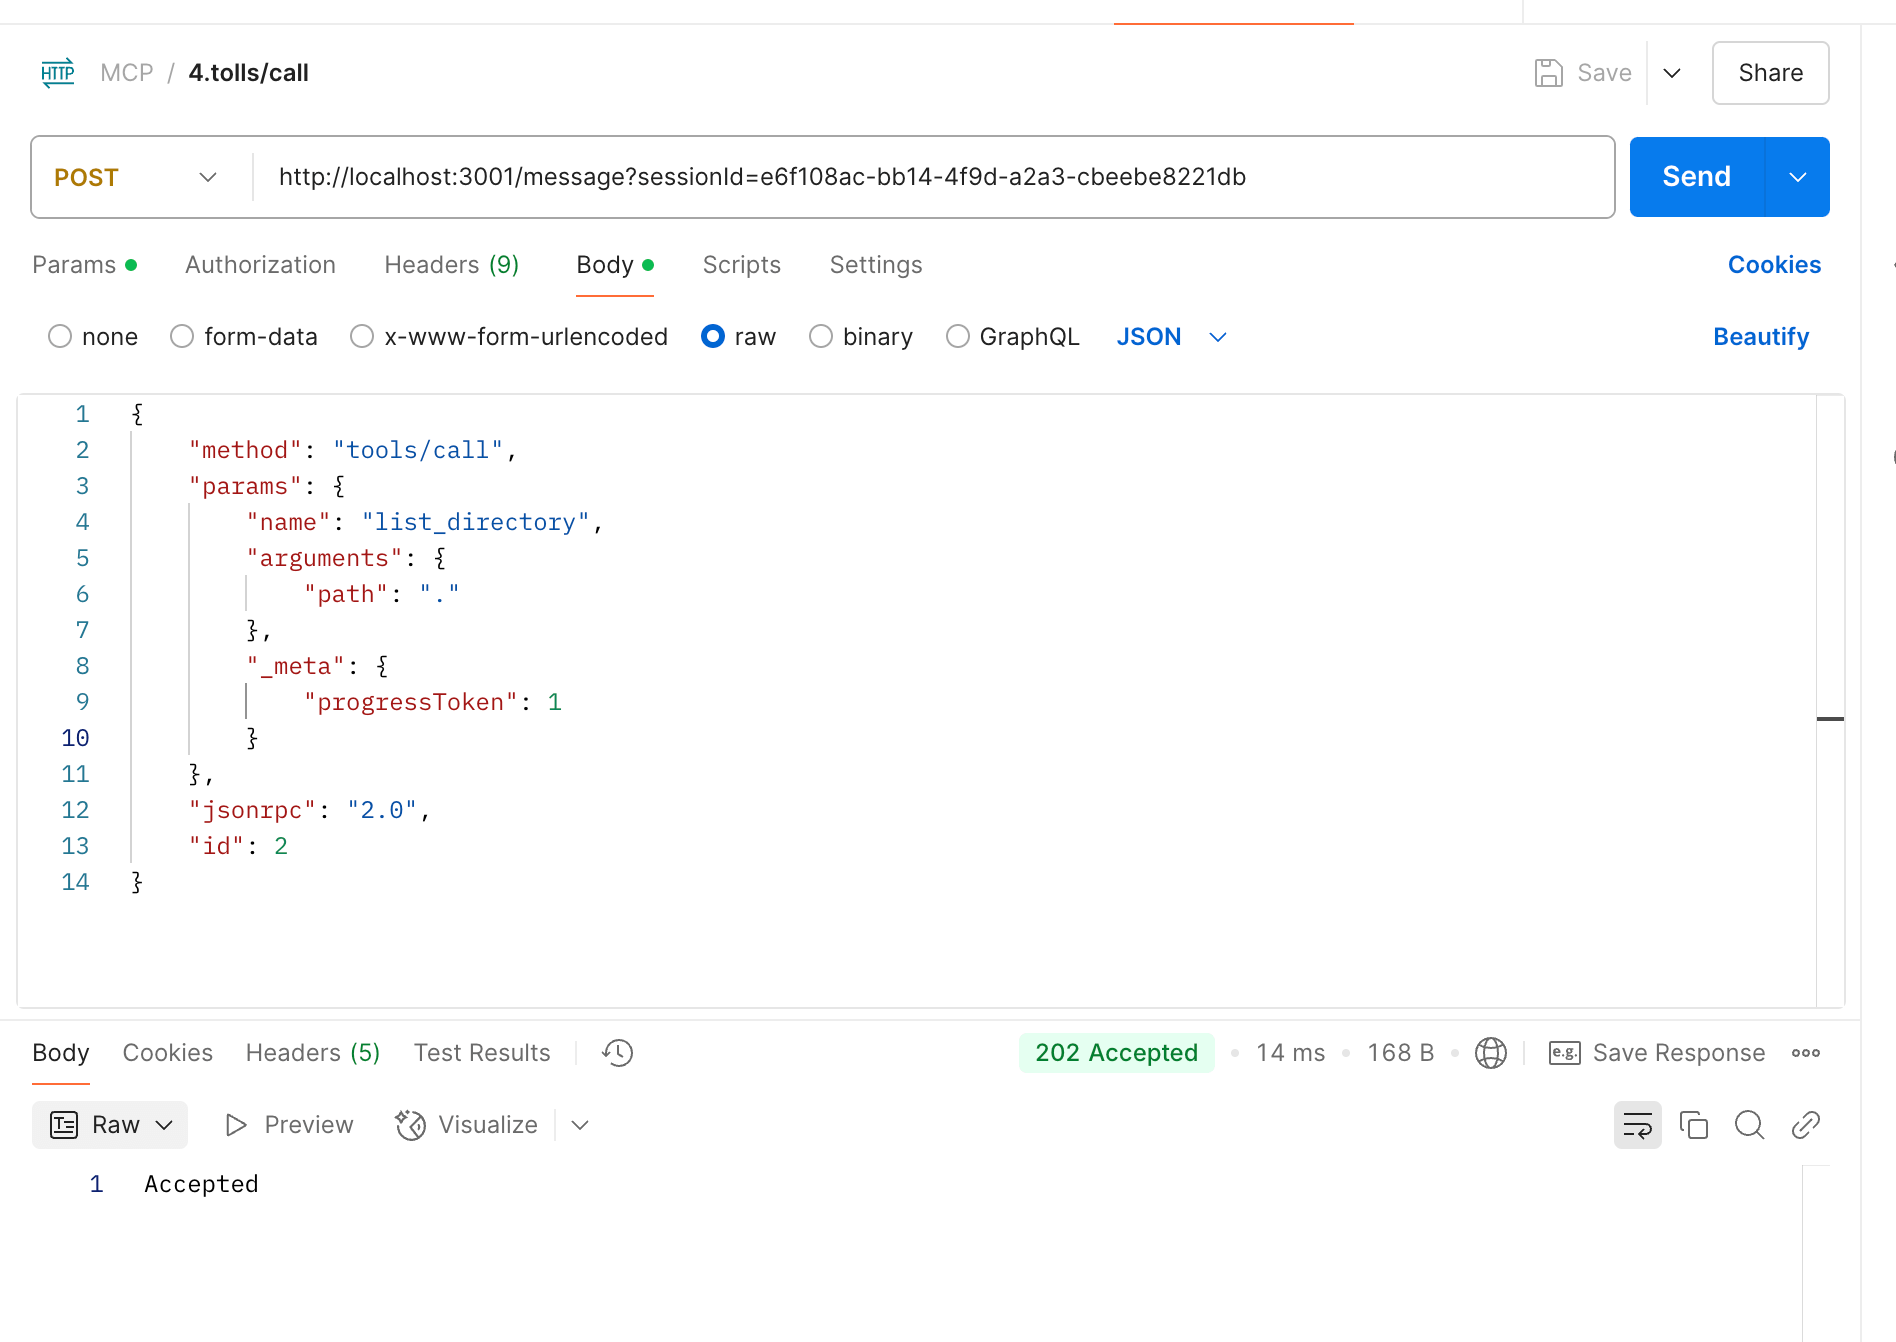Click the "id" line in editor
1896x1342 pixels.
[x=238, y=846]
